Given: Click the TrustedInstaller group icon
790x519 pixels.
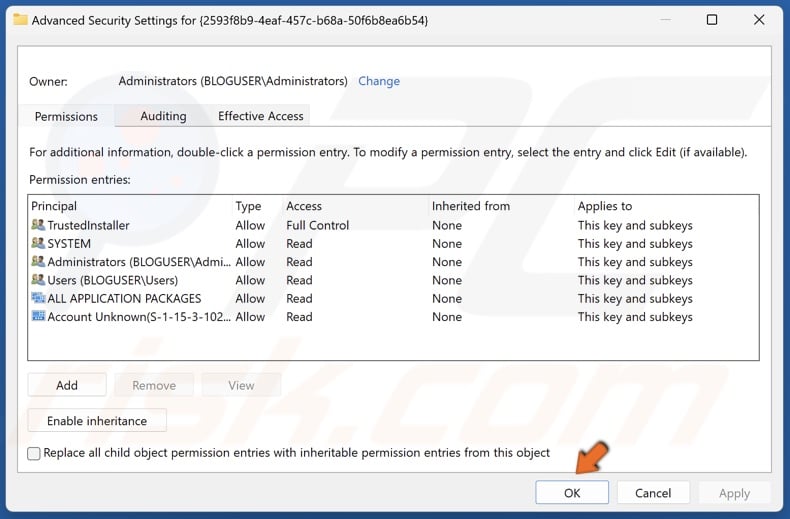Looking at the screenshot, I should tap(38, 225).
